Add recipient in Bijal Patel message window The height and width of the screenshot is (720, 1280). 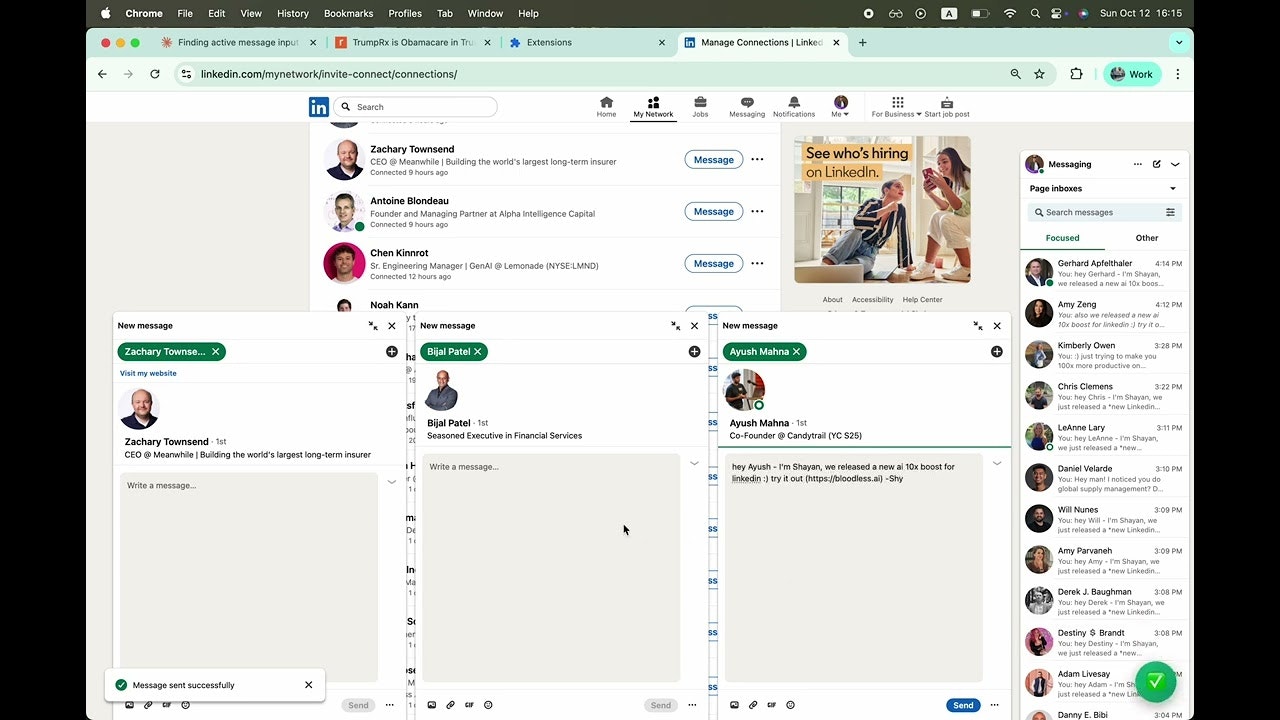click(x=694, y=352)
